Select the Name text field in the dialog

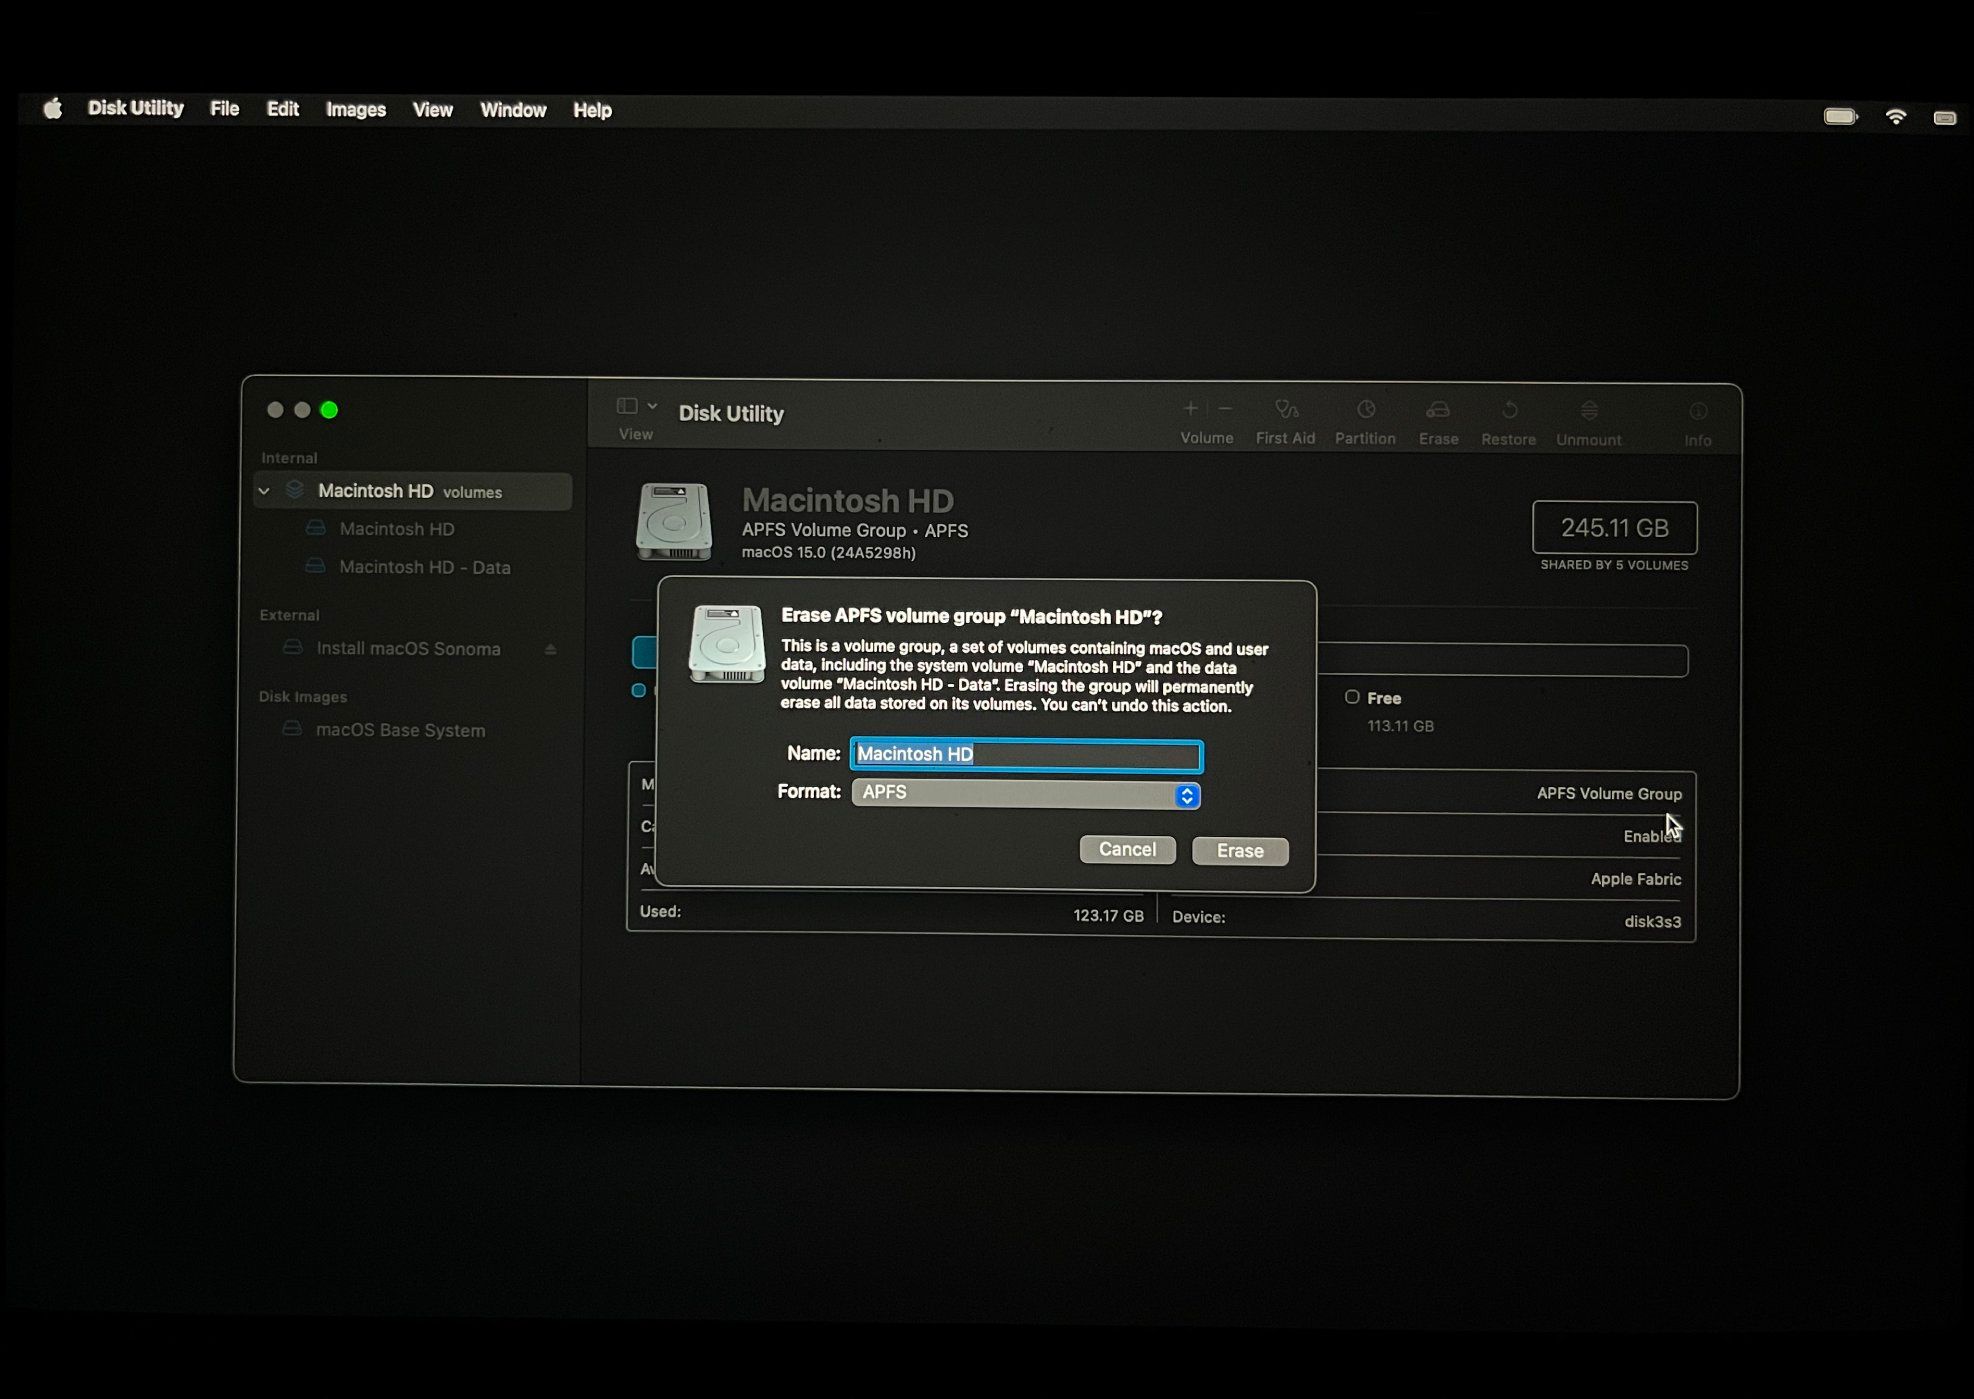[1024, 755]
